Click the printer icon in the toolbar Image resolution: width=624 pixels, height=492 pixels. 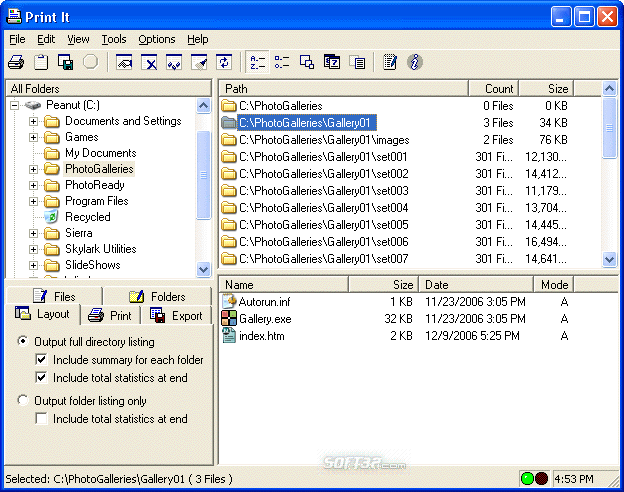coord(16,62)
